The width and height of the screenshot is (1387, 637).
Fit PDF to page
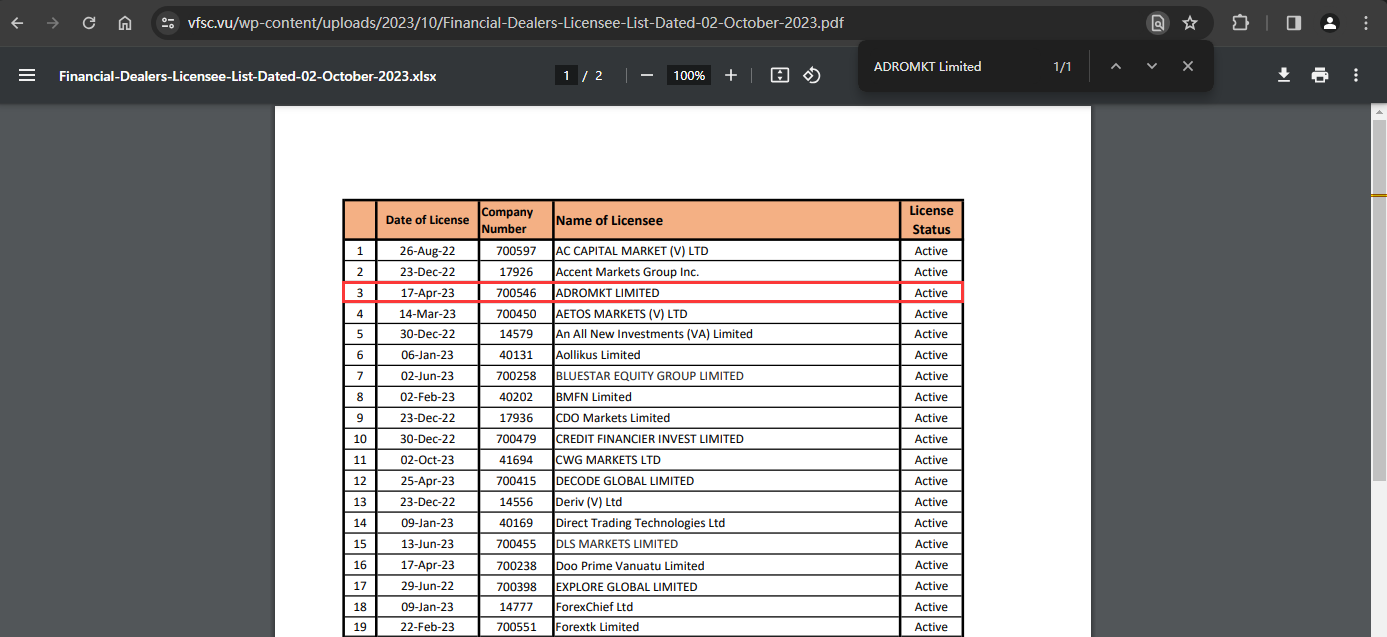(x=780, y=75)
